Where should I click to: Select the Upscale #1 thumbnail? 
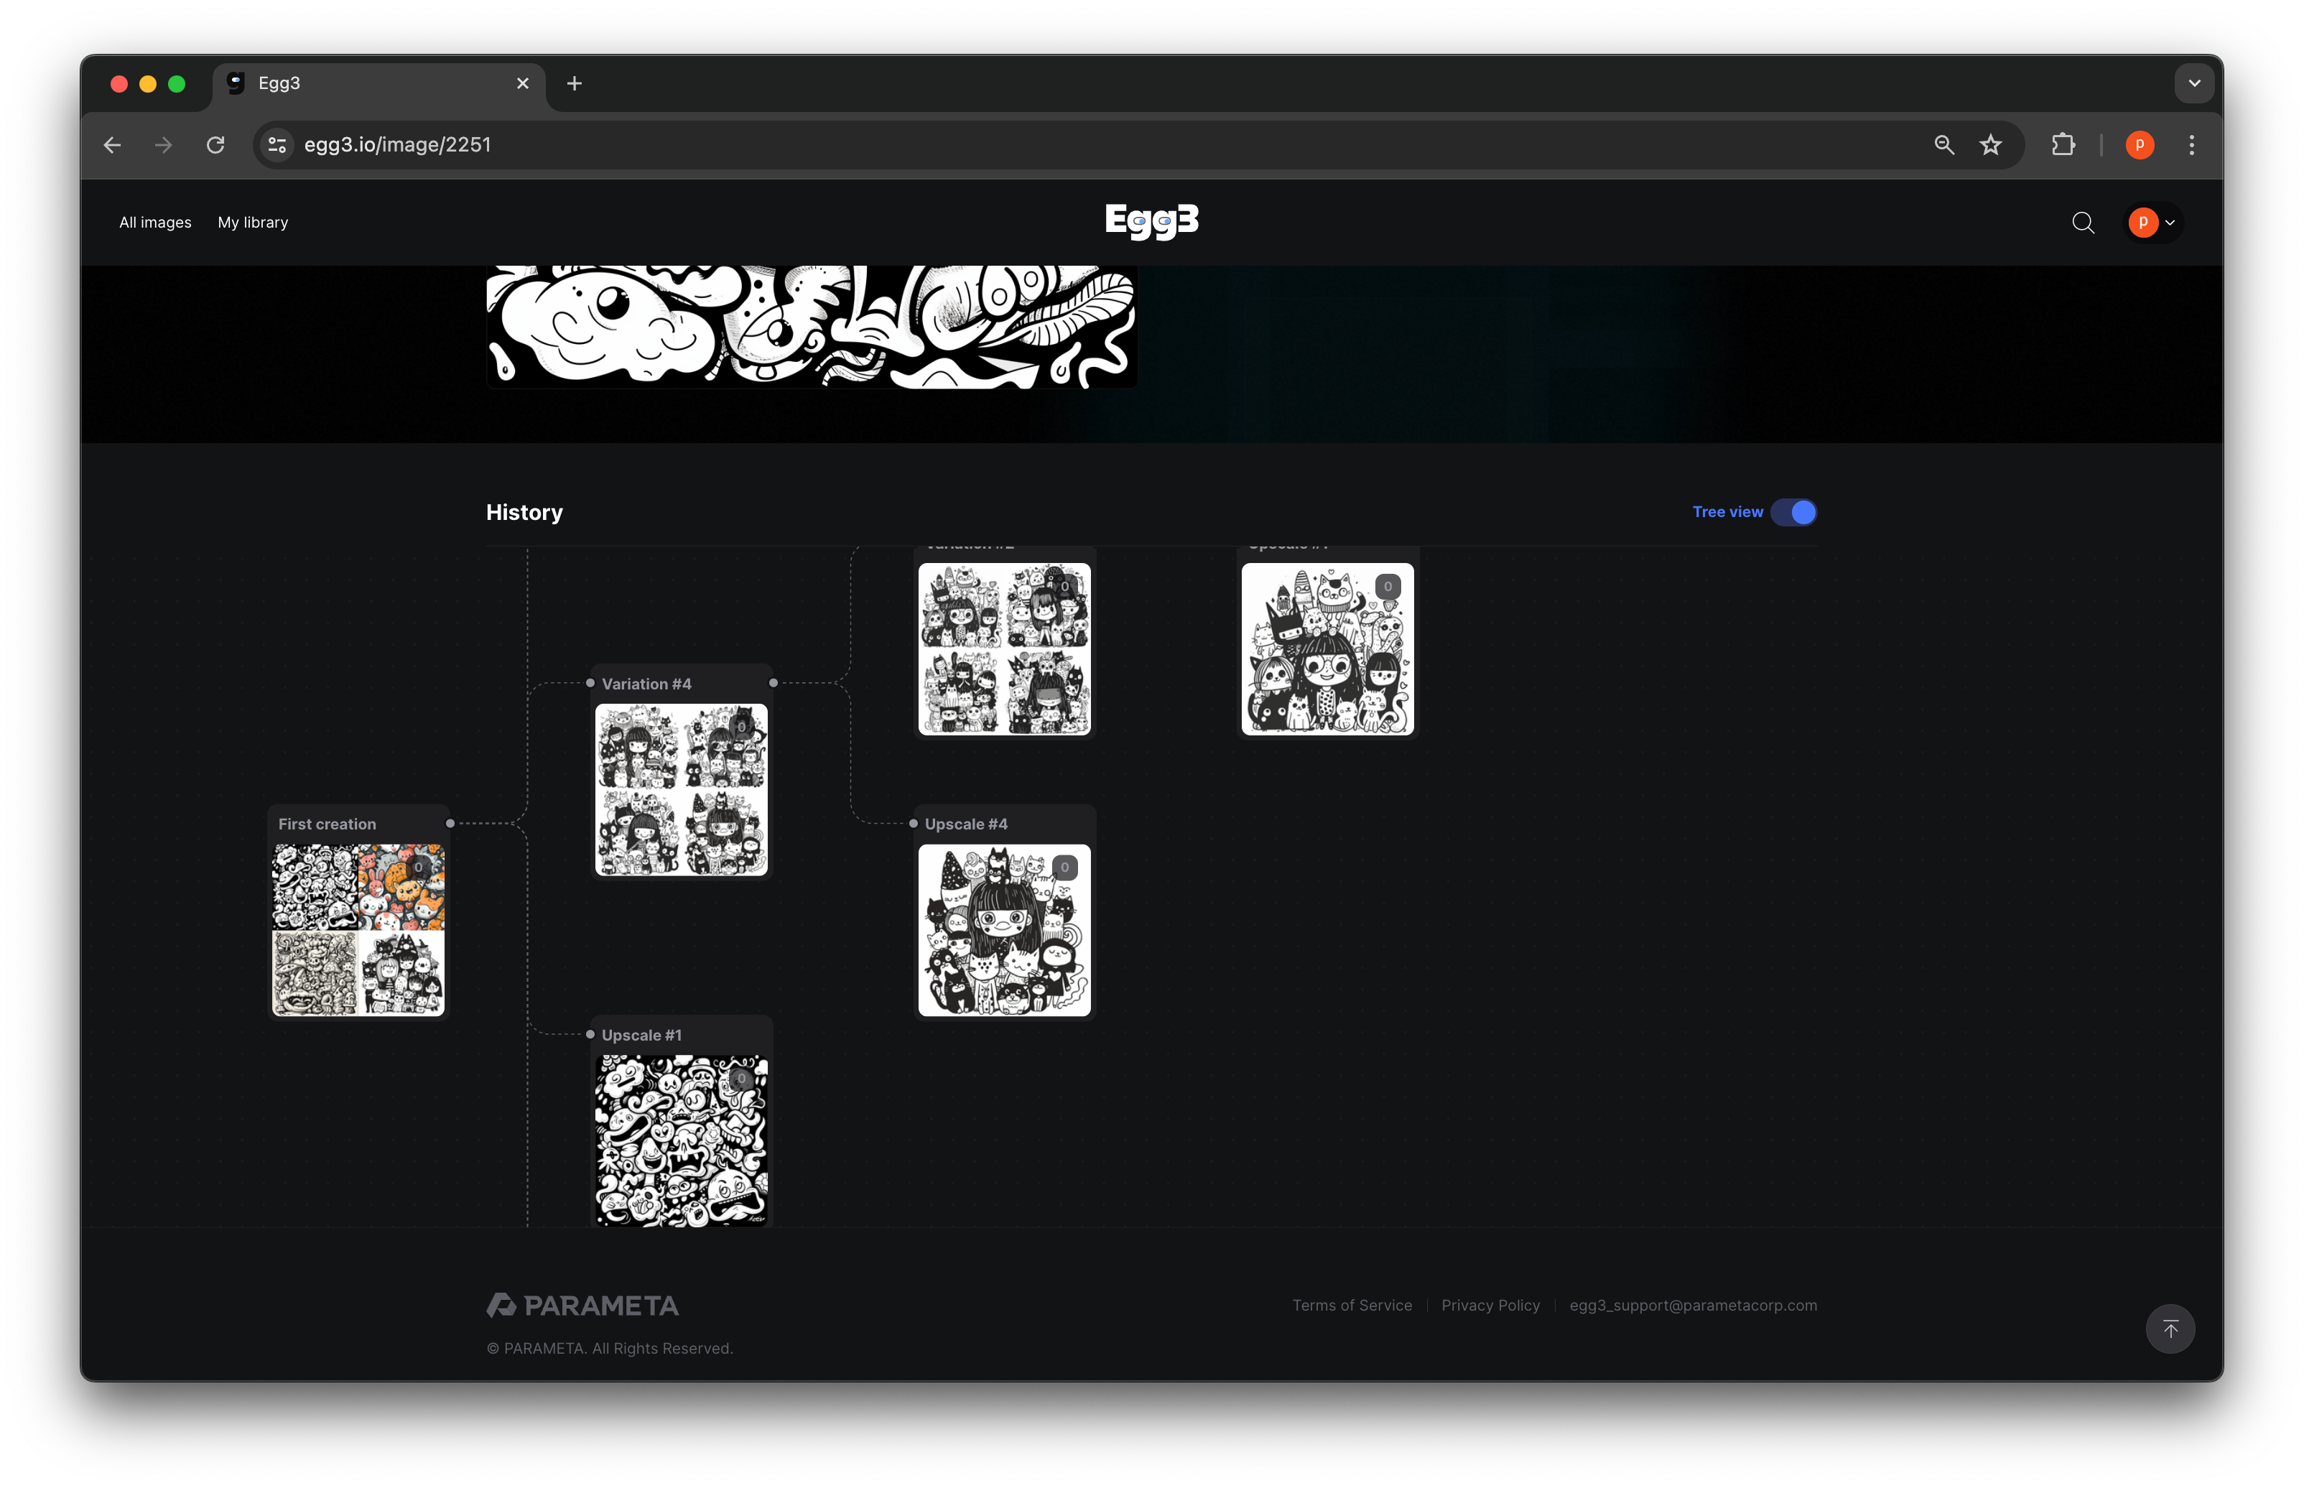coord(682,1140)
